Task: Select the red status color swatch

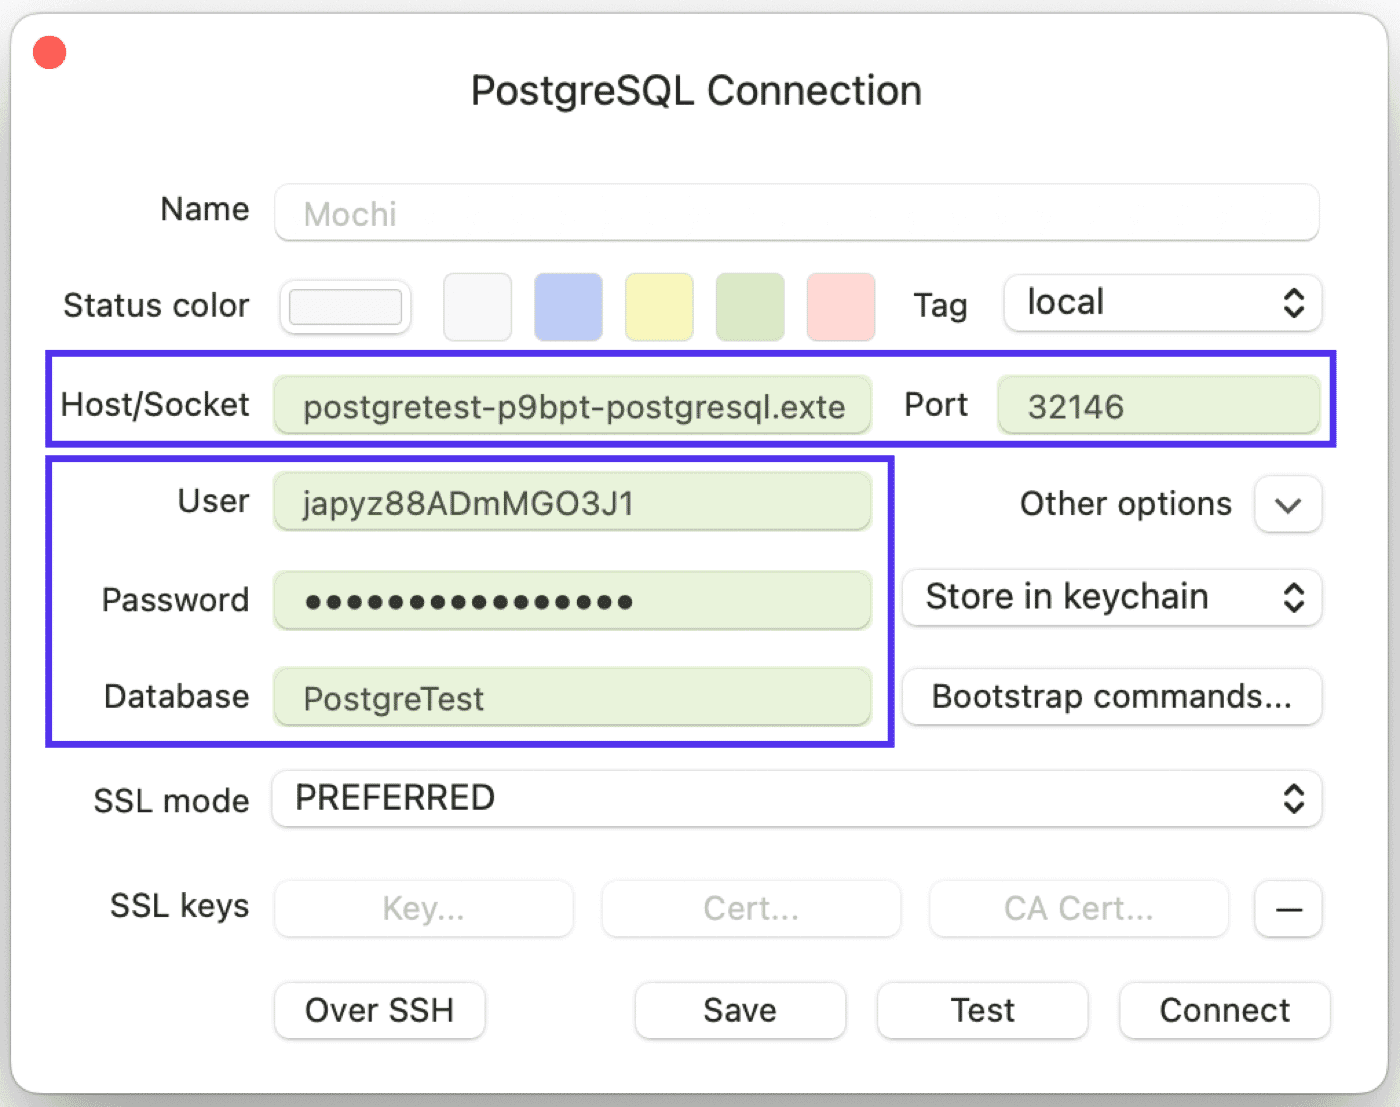Action: click(x=841, y=307)
